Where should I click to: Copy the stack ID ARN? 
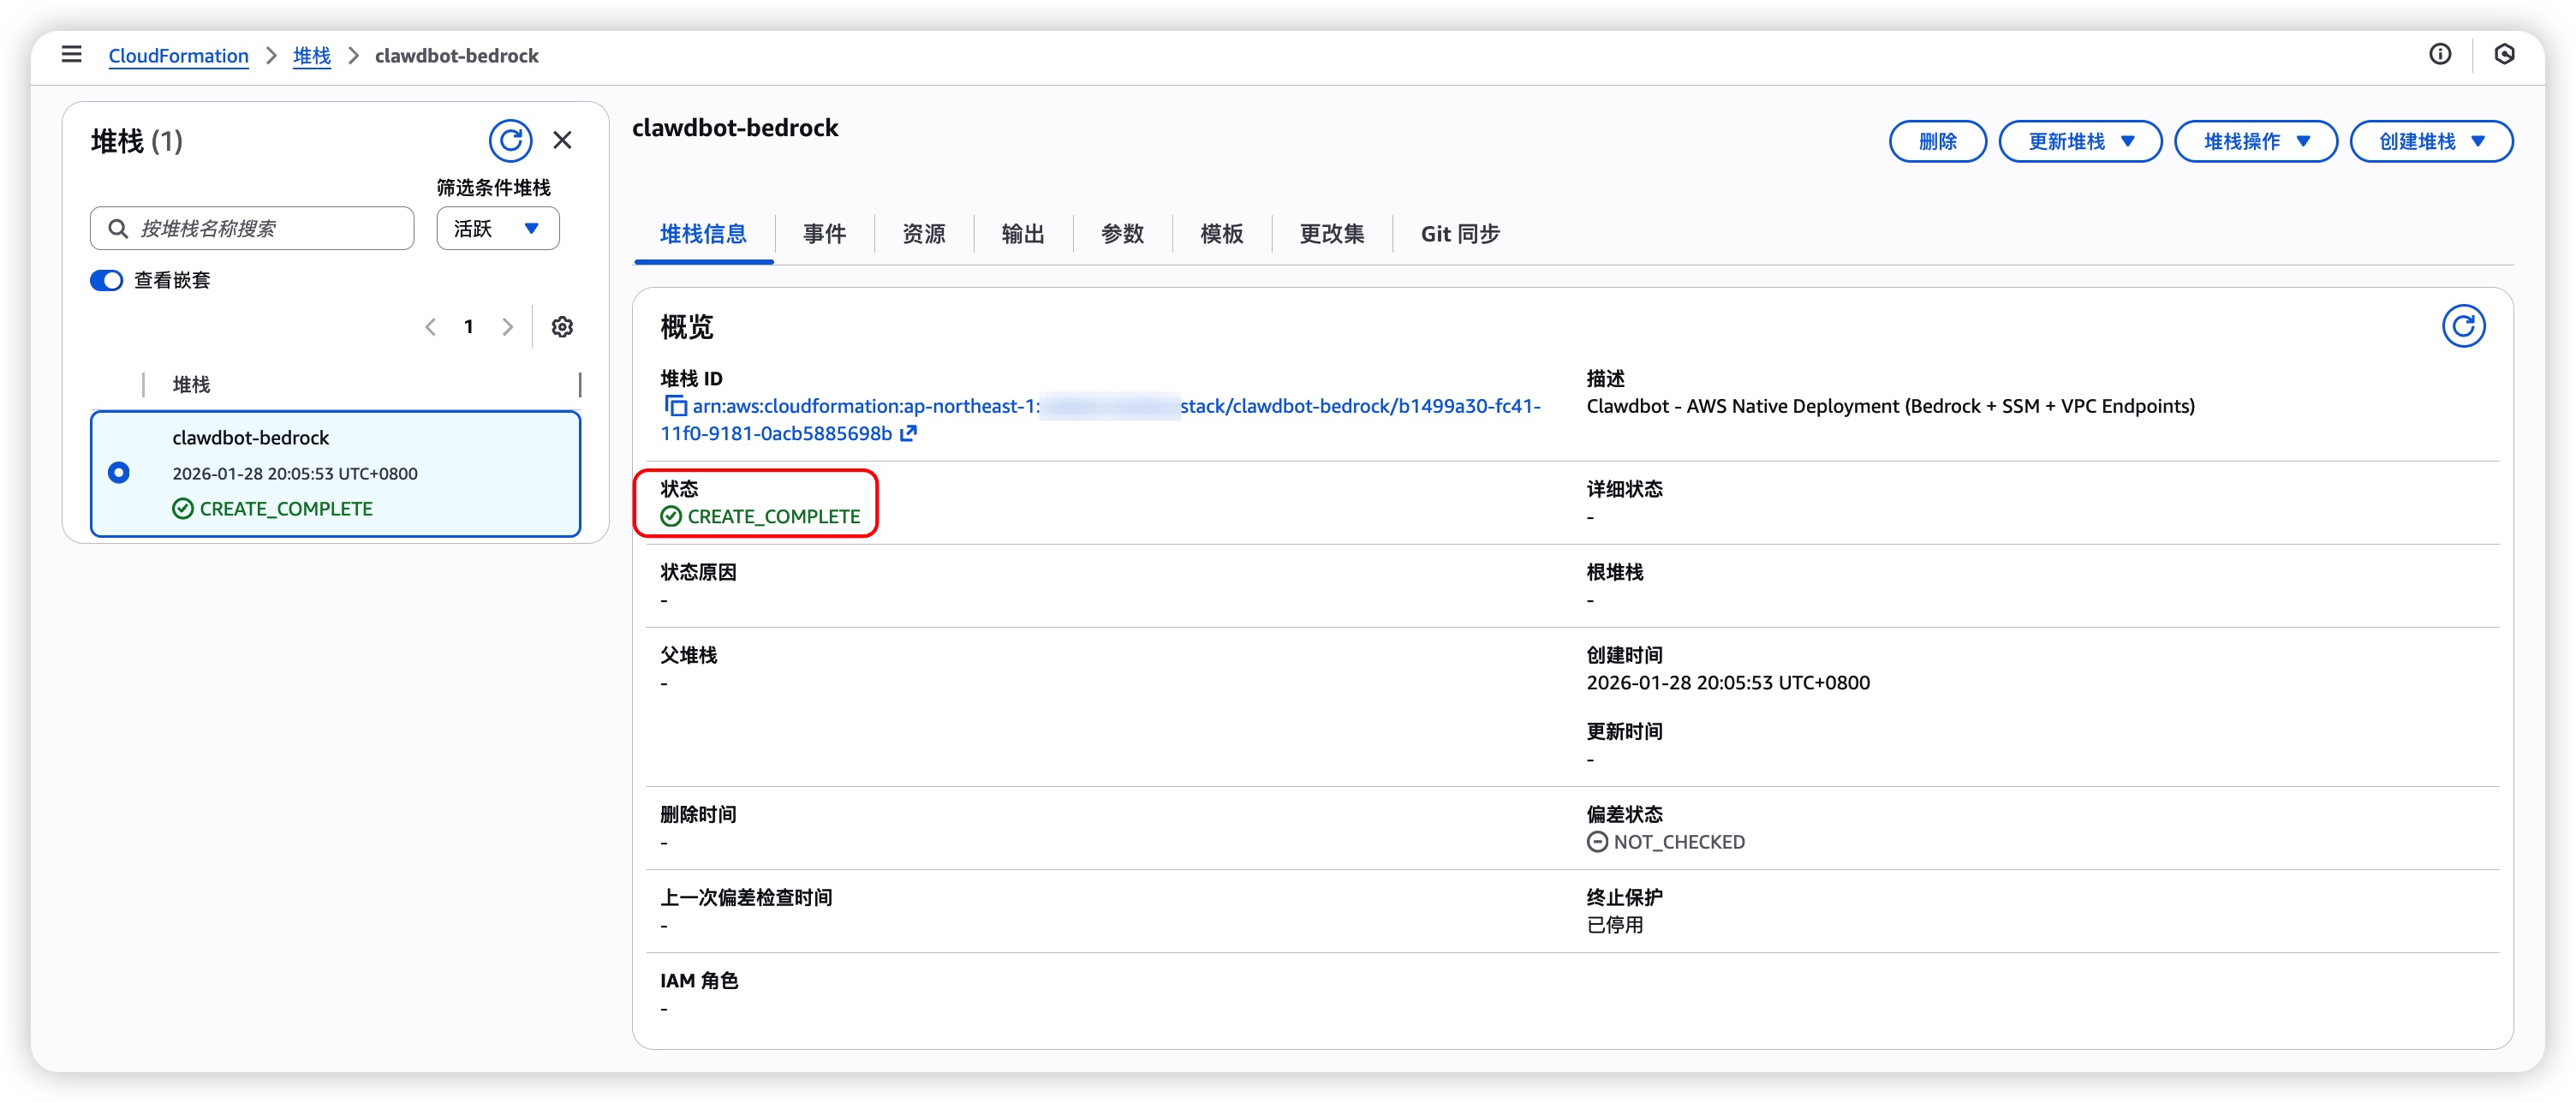[676, 406]
